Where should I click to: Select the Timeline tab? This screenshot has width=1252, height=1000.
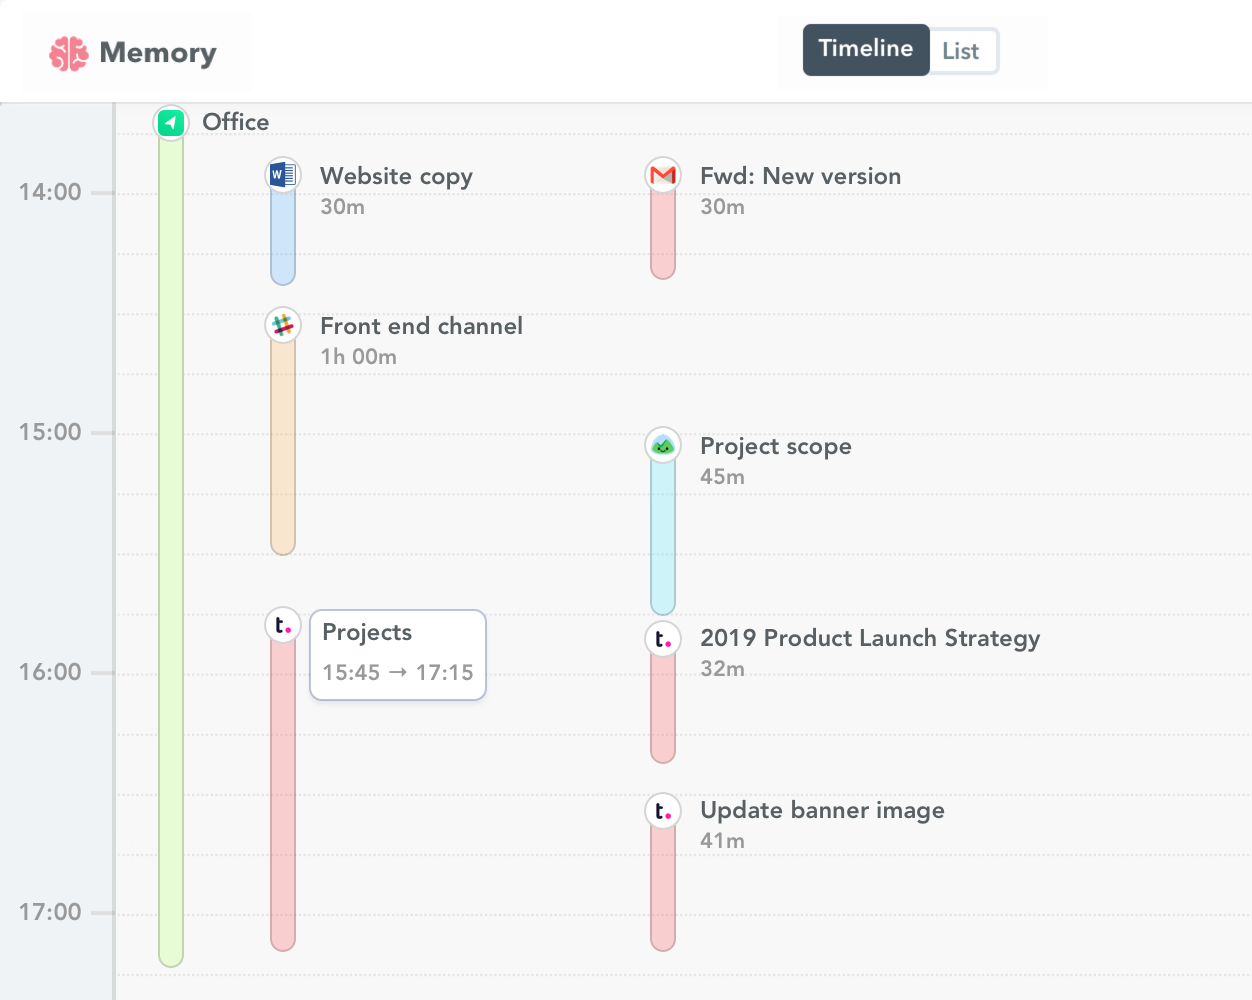[865, 49]
